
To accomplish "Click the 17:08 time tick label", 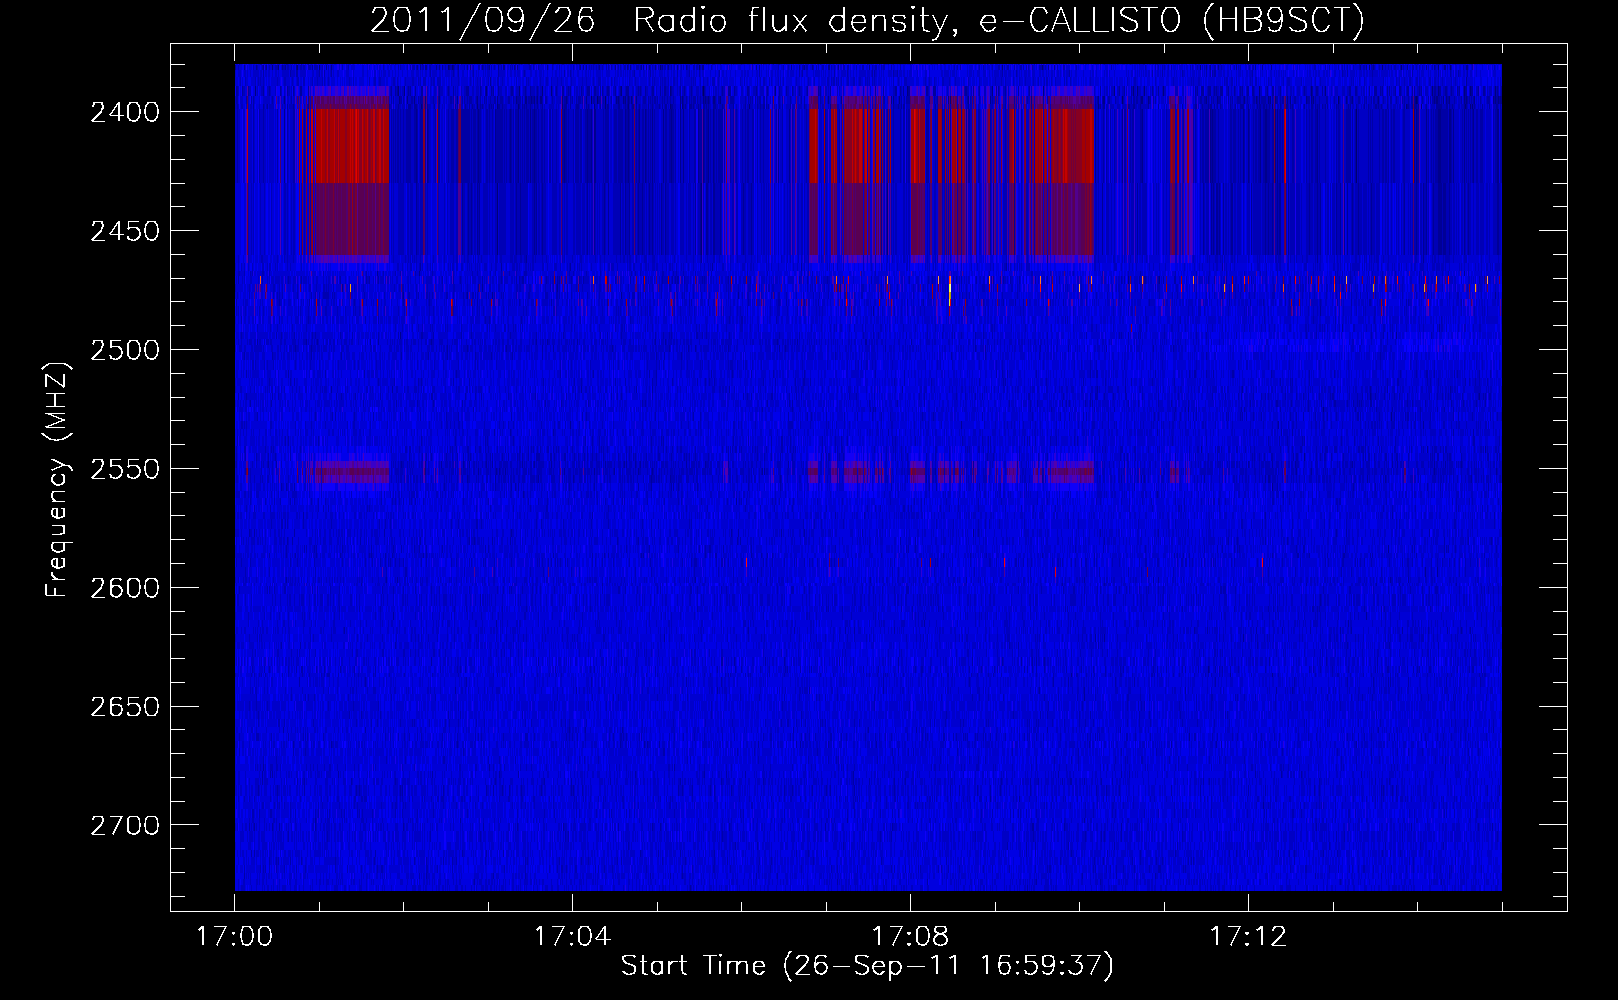I will pos(910,937).
